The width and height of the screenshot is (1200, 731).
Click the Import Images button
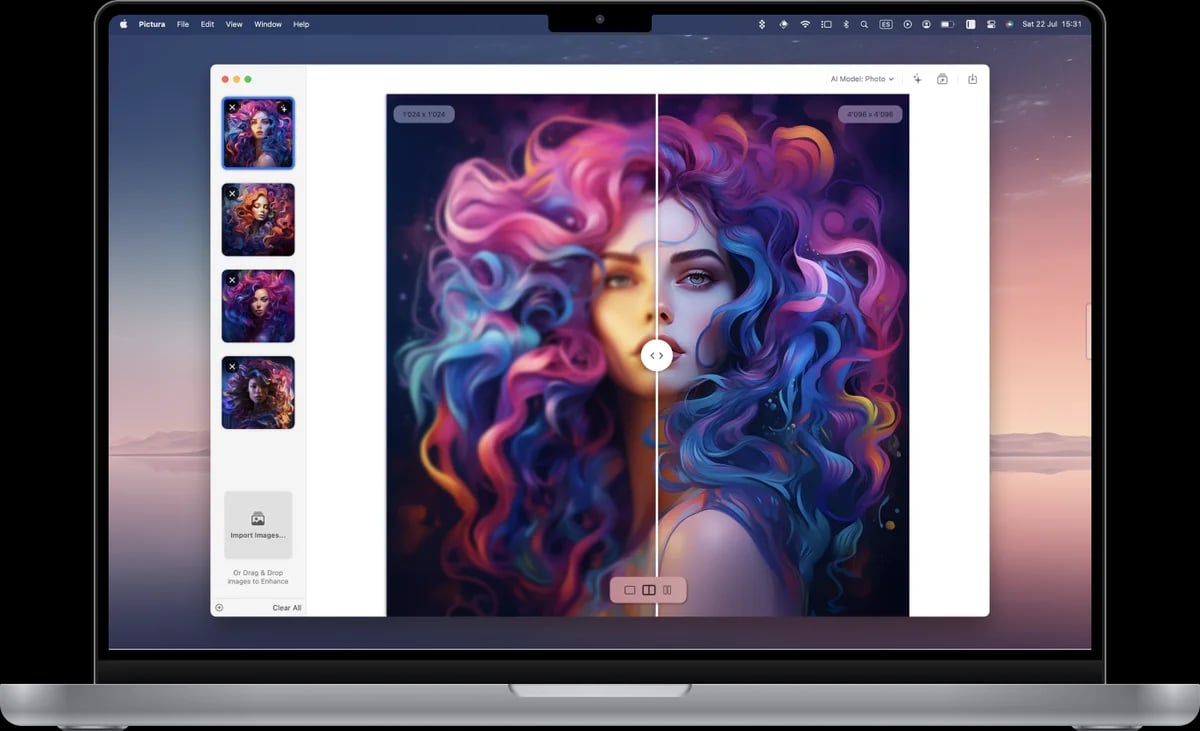[258, 525]
